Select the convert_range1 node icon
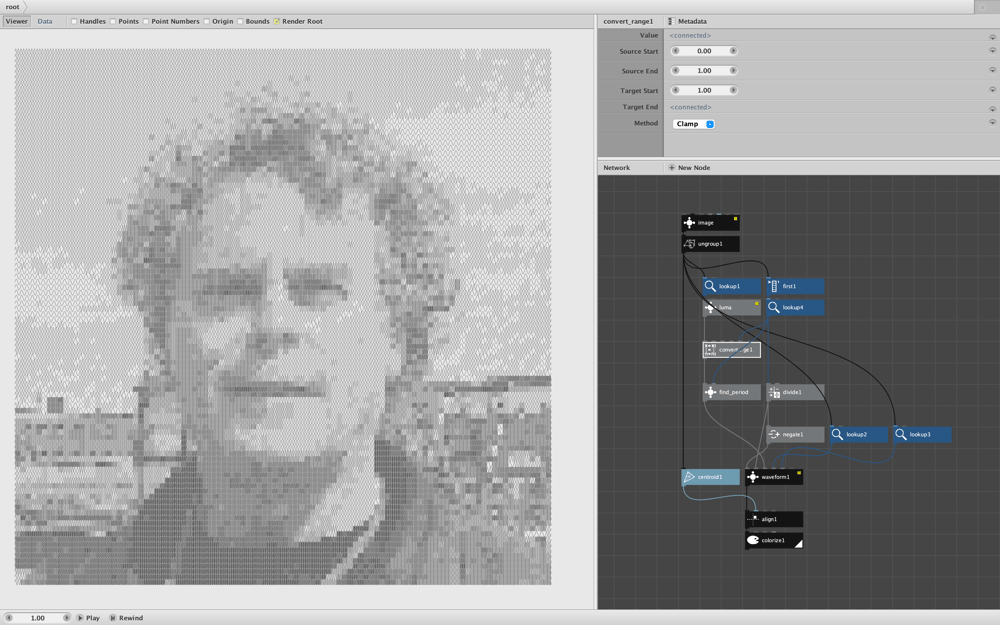This screenshot has height=625, width=1000. pyautogui.click(x=710, y=349)
